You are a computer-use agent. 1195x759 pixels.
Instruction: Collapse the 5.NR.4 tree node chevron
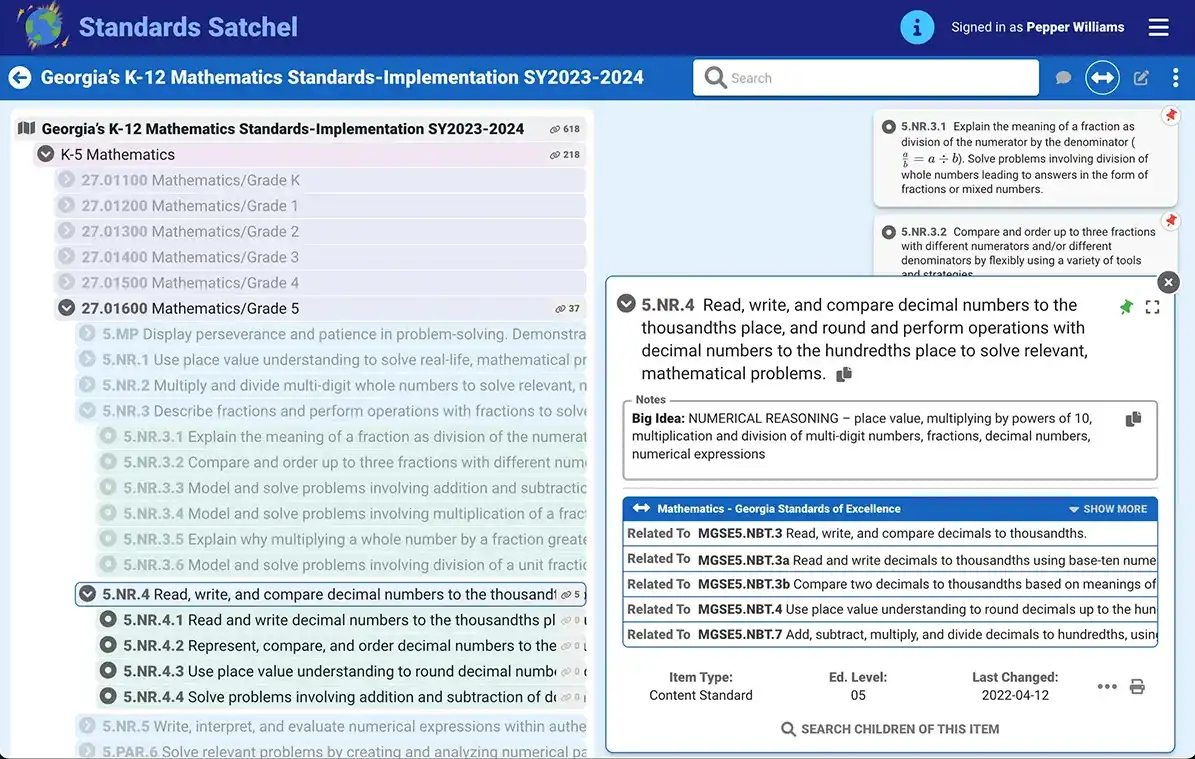(88, 594)
